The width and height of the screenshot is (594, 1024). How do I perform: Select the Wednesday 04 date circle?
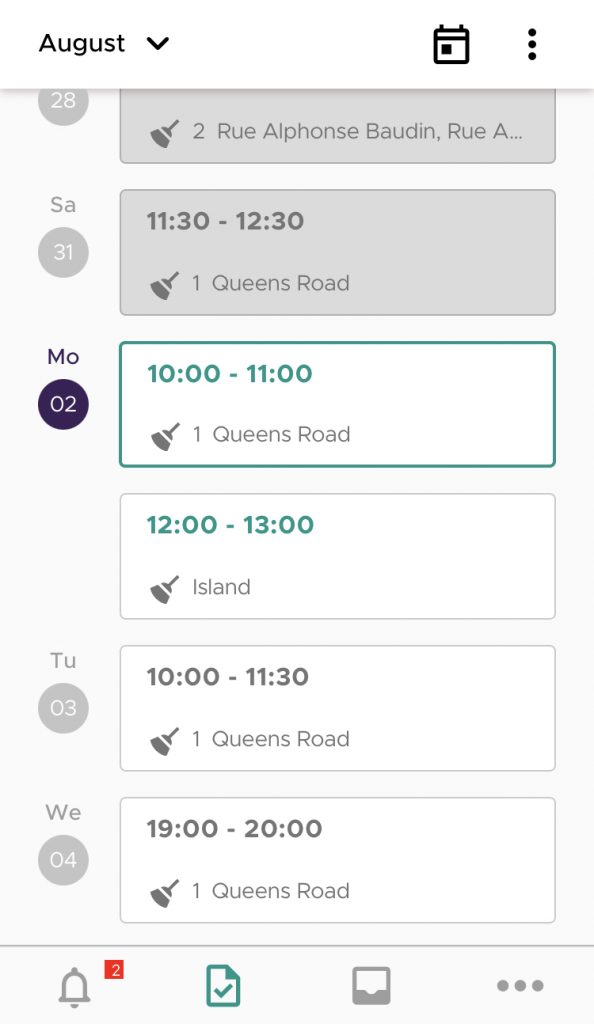click(x=63, y=860)
